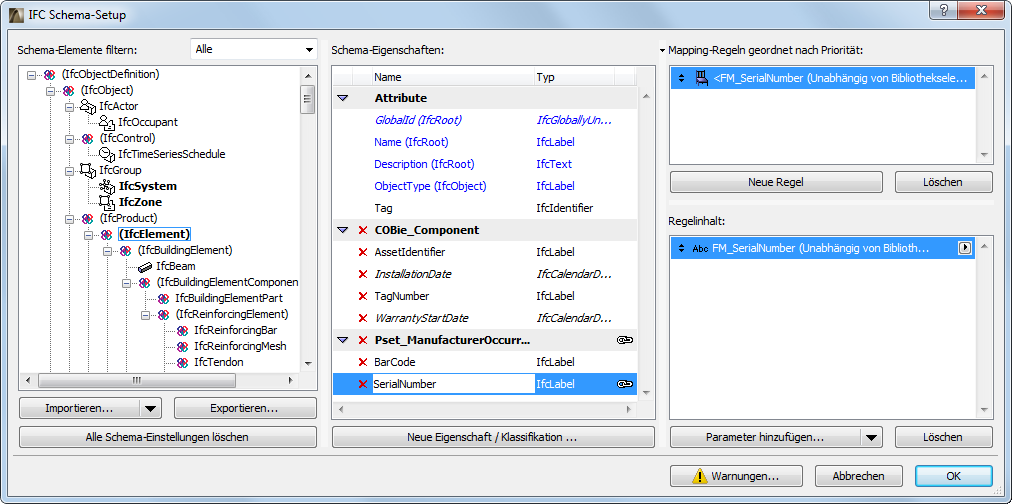Select the GlobalId (IfcRoot) attribute row
Image resolution: width=1012 pixels, height=504 pixels.
pyautogui.click(x=485, y=120)
